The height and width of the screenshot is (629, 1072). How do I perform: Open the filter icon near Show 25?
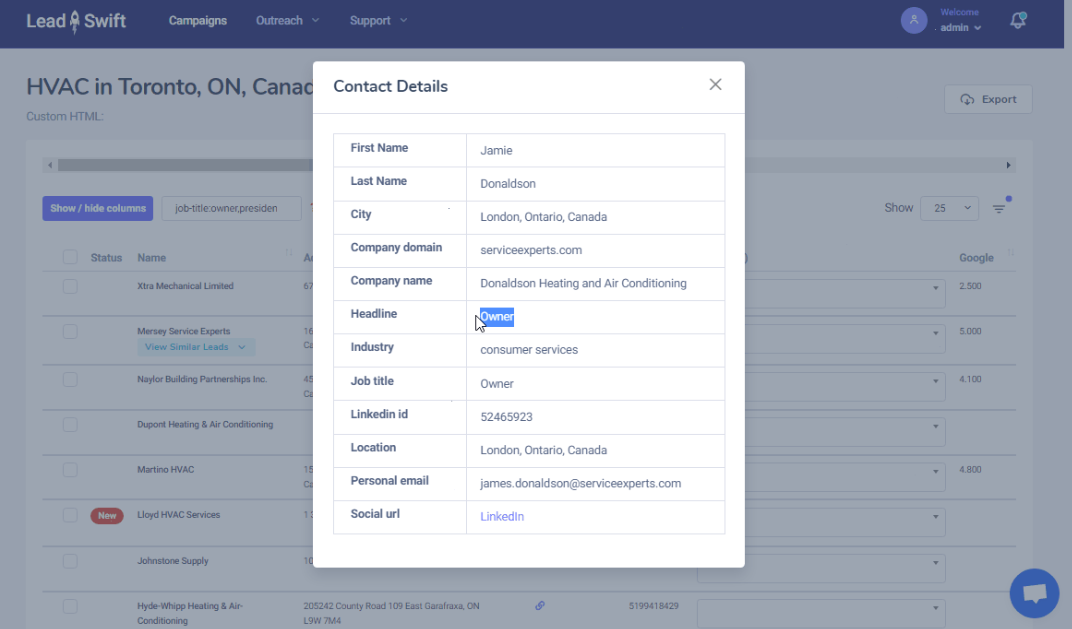pos(999,207)
